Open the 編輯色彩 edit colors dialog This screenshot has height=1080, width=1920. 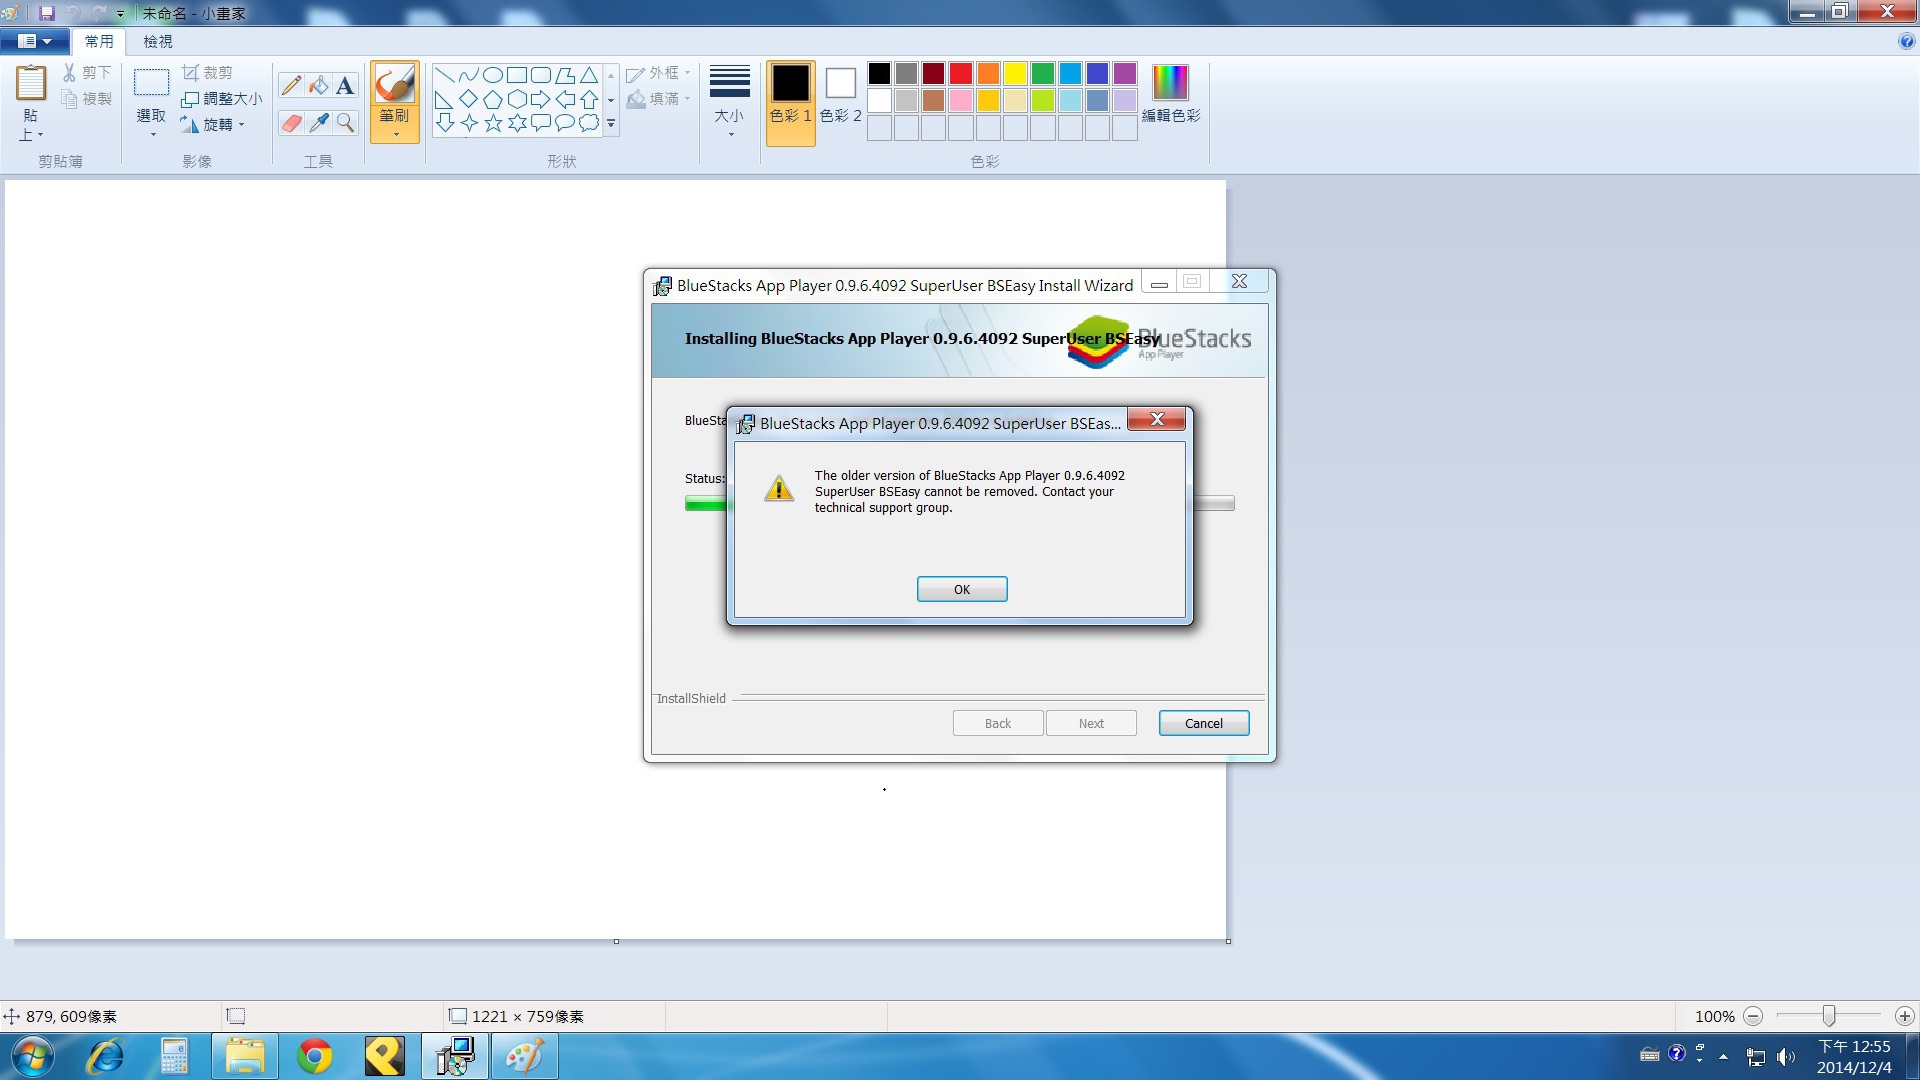[x=1171, y=95]
